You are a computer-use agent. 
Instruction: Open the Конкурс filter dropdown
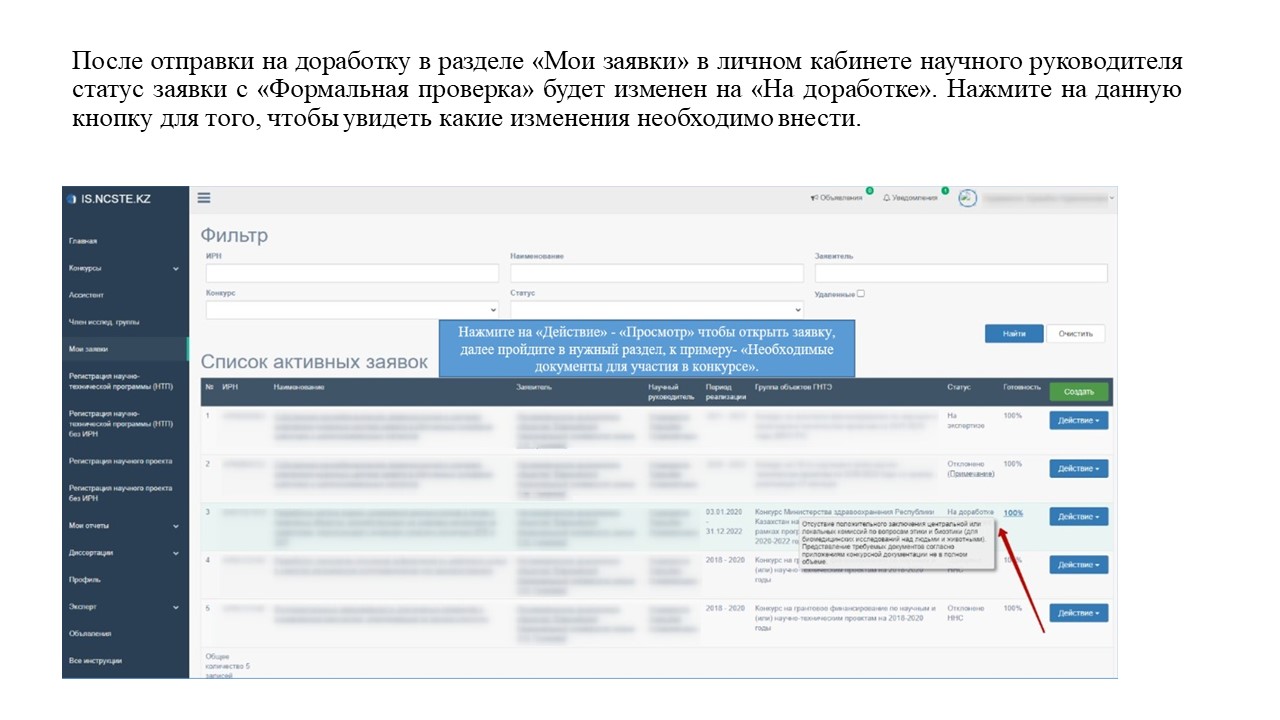(352, 310)
